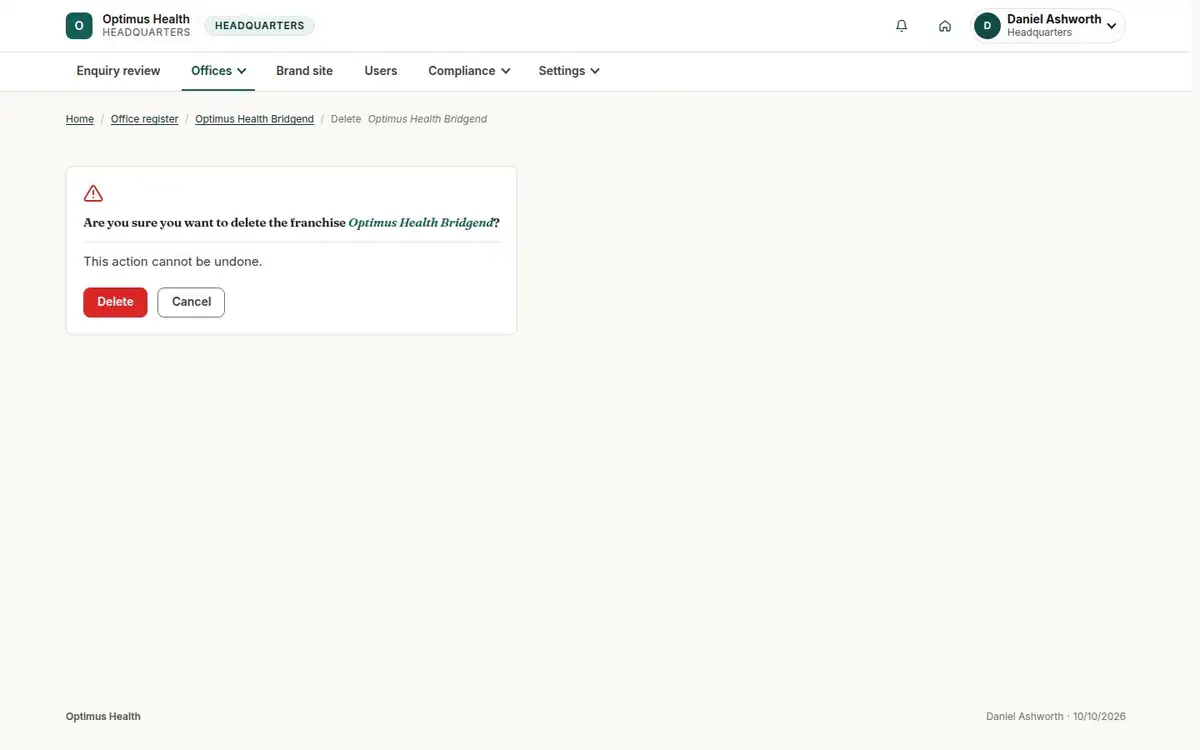The width and height of the screenshot is (1200, 750).
Task: Open the Settings dropdown menu
Action: [569, 71]
